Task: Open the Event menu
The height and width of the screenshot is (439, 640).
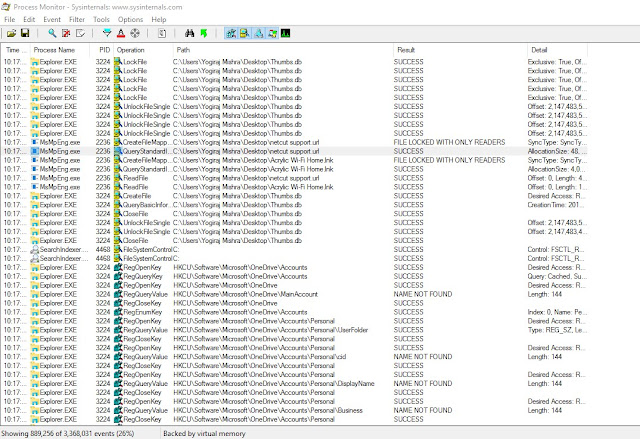Action: [x=52, y=20]
